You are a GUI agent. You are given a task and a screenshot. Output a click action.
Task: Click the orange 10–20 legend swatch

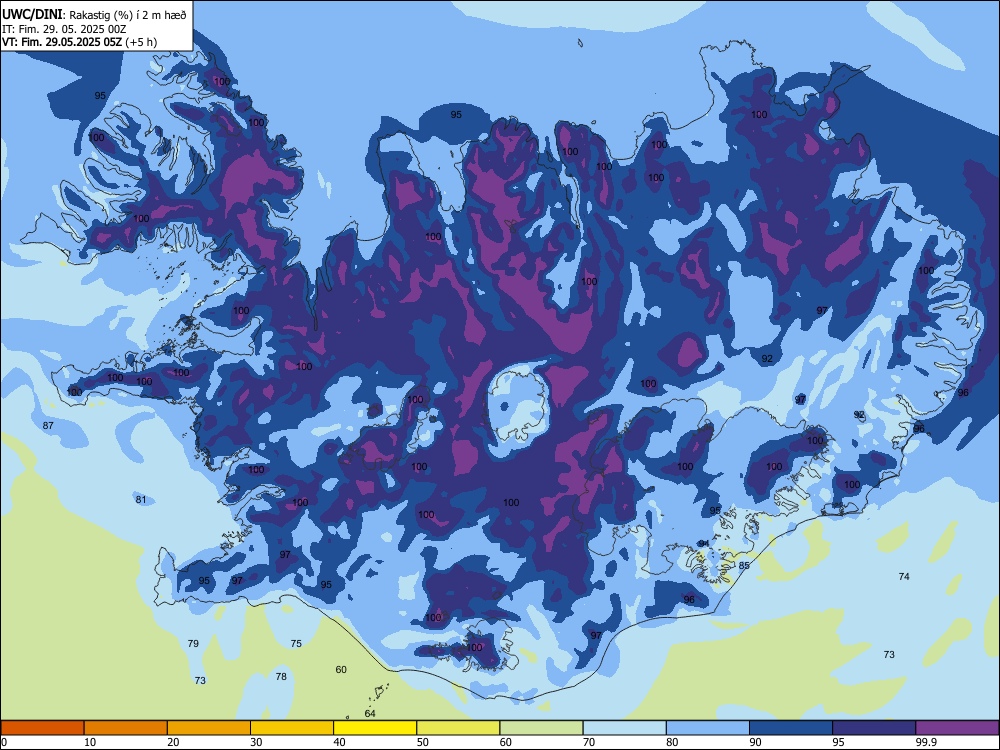tap(126, 728)
